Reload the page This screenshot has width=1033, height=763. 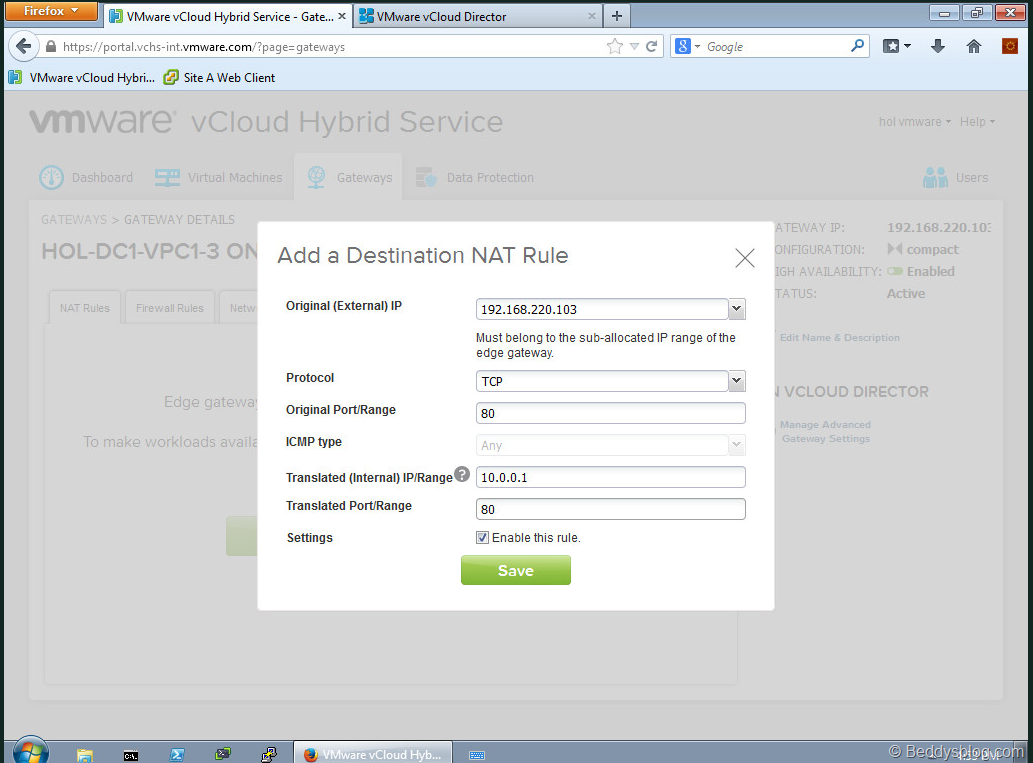(652, 46)
